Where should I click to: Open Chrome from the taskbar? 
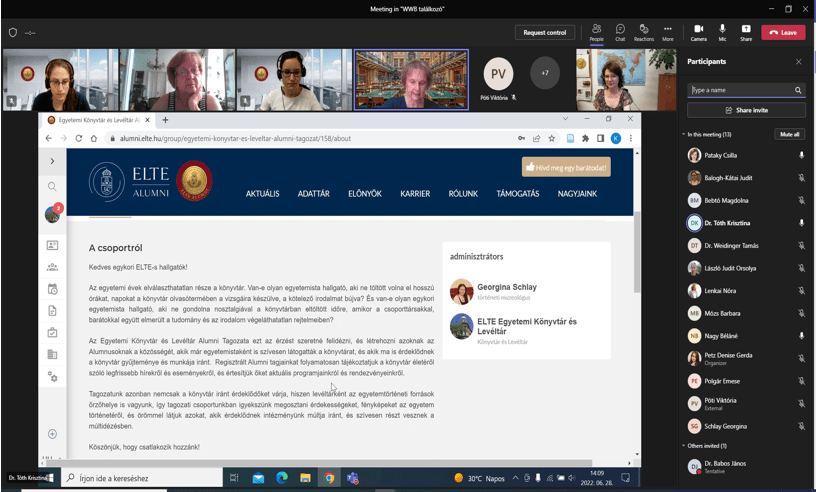(x=329, y=478)
